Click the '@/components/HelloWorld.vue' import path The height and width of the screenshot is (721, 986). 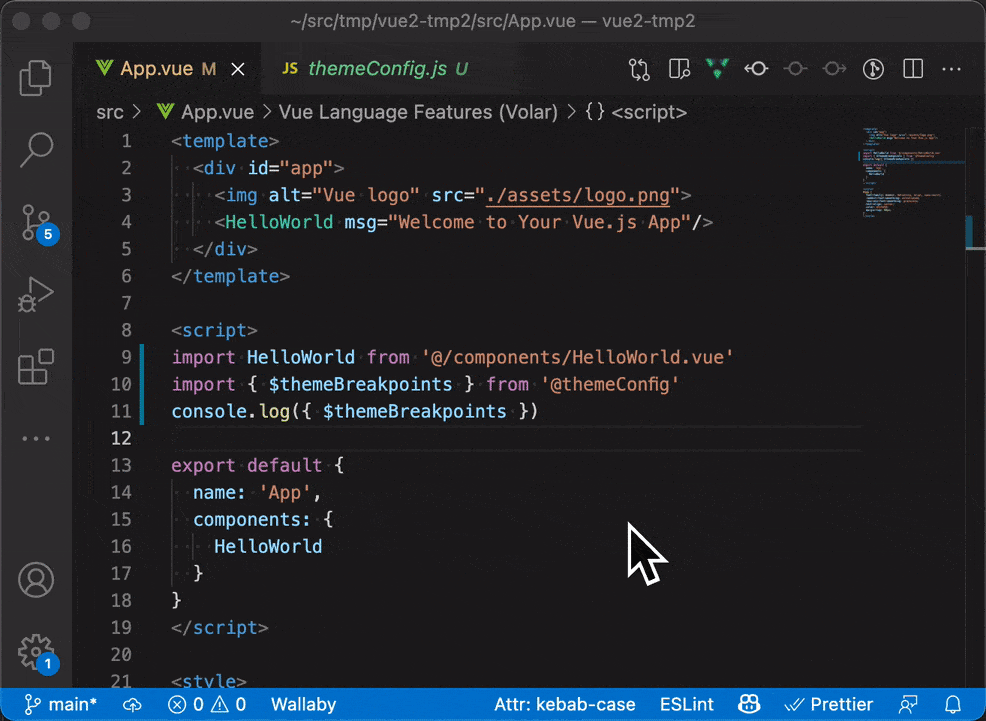coord(578,357)
